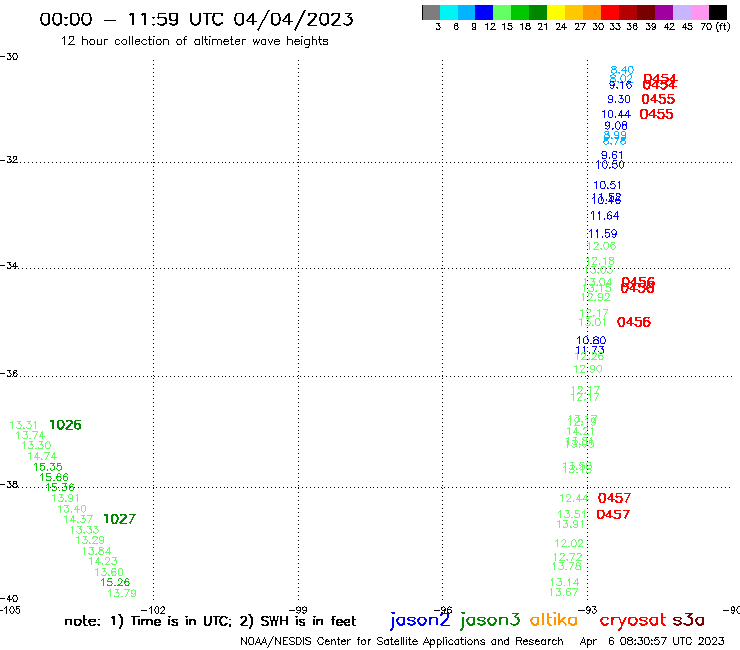Click the 13.79 wave height value
Viewport: 740px width, 650px height.
click(122, 593)
